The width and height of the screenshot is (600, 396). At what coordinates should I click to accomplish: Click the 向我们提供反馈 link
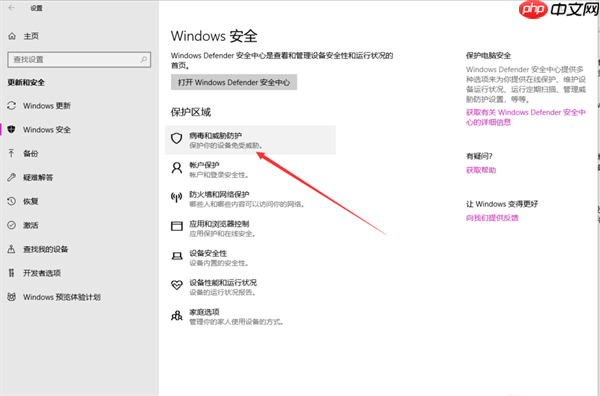[x=492, y=218]
